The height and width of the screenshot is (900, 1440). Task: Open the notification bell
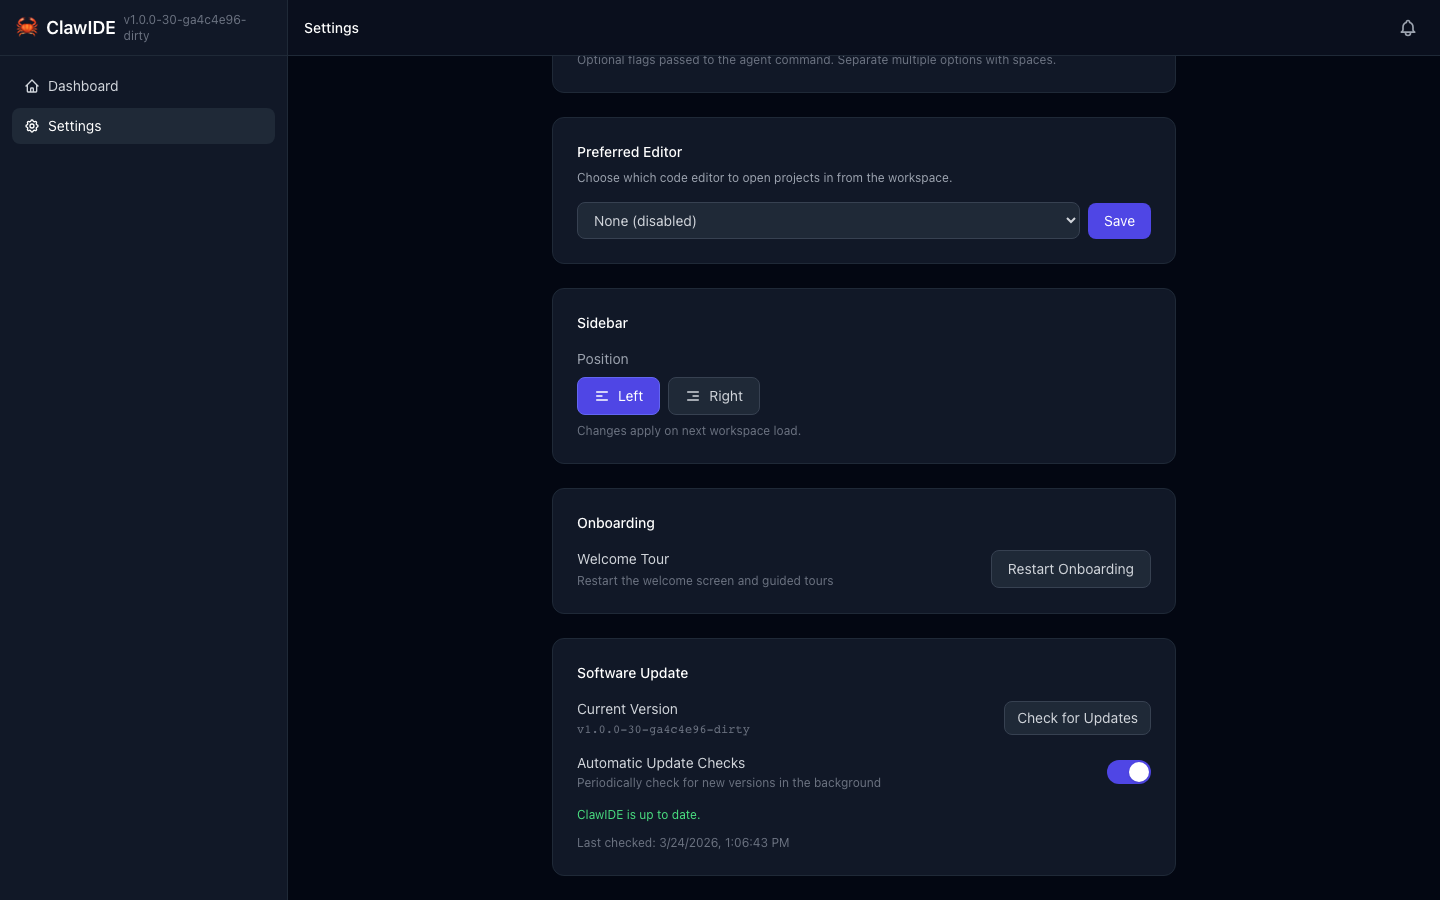pyautogui.click(x=1408, y=28)
